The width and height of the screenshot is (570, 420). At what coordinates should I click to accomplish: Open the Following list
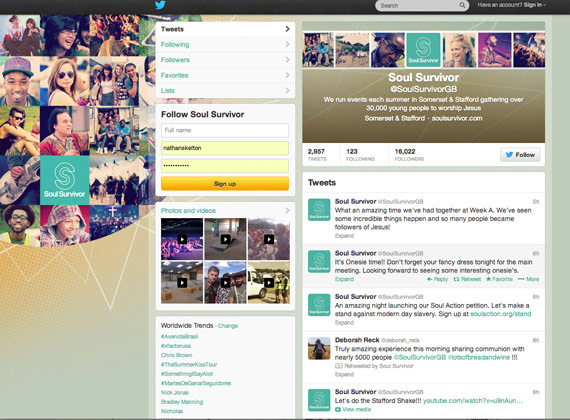tap(225, 44)
